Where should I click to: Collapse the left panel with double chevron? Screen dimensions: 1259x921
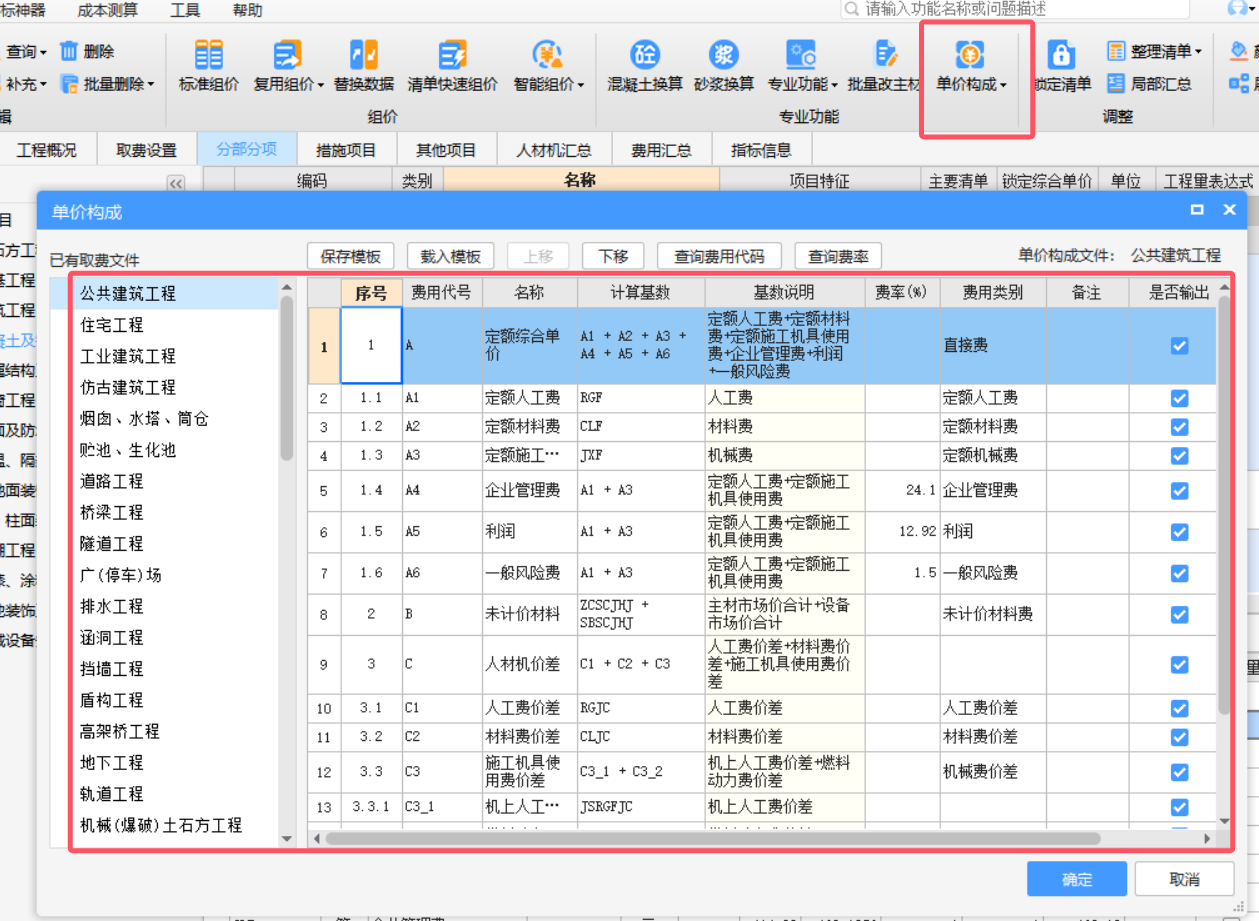tap(176, 183)
